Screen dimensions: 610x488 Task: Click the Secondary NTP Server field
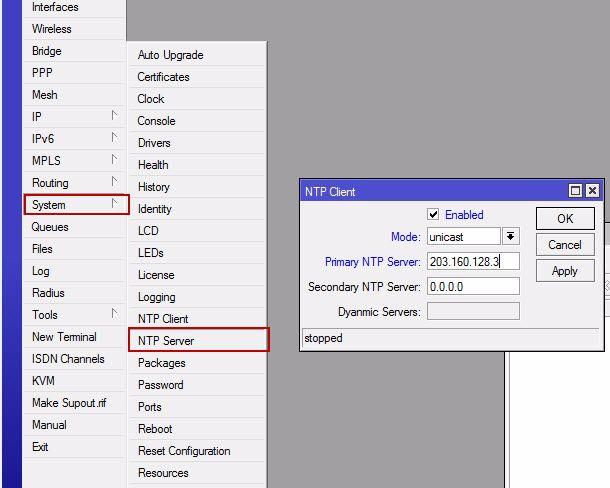[473, 287]
